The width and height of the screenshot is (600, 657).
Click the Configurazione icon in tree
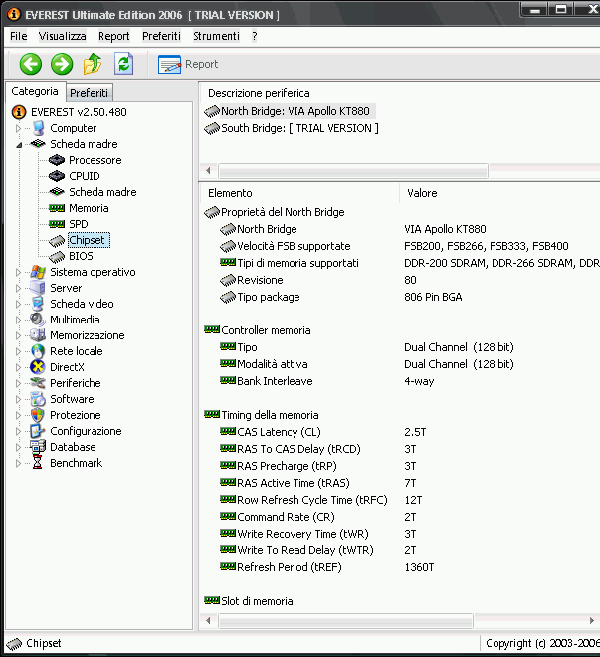pyautogui.click(x=38, y=431)
